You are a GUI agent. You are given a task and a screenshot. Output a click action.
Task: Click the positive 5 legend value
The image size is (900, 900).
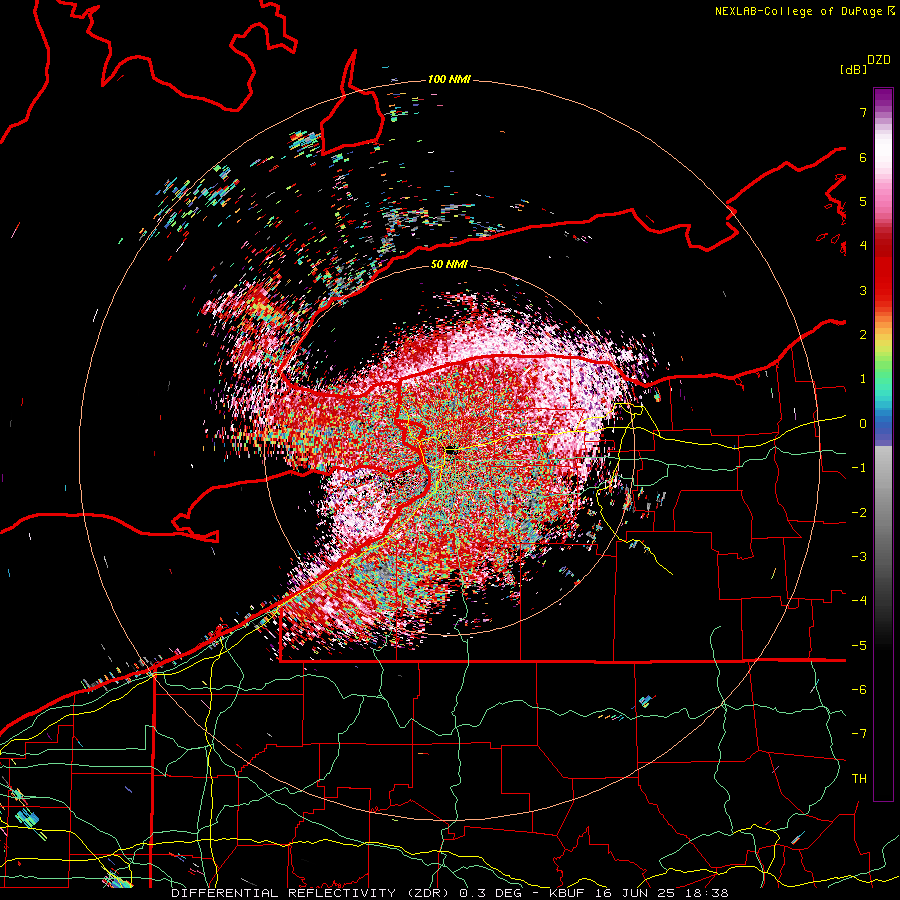[x=863, y=201]
